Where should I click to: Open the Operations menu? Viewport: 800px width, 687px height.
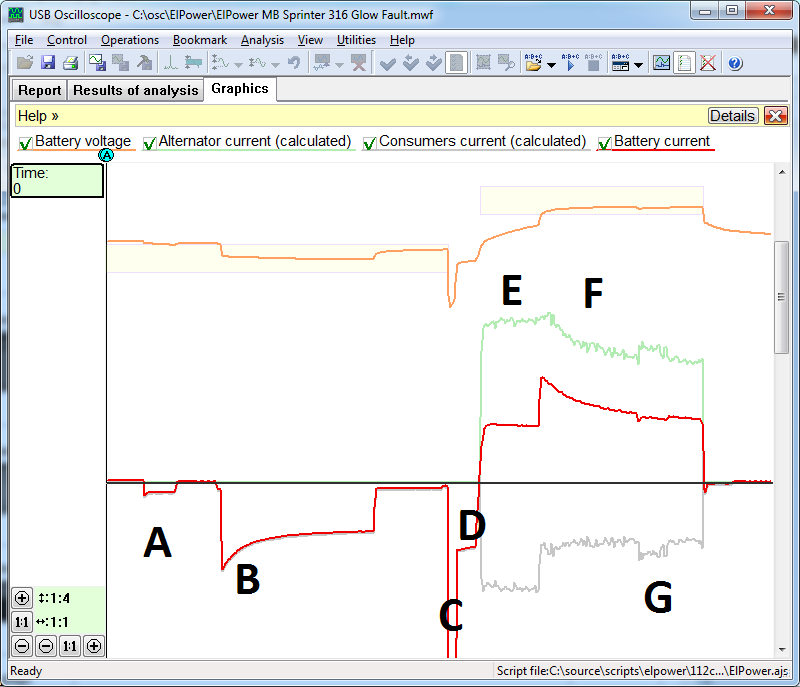click(130, 40)
